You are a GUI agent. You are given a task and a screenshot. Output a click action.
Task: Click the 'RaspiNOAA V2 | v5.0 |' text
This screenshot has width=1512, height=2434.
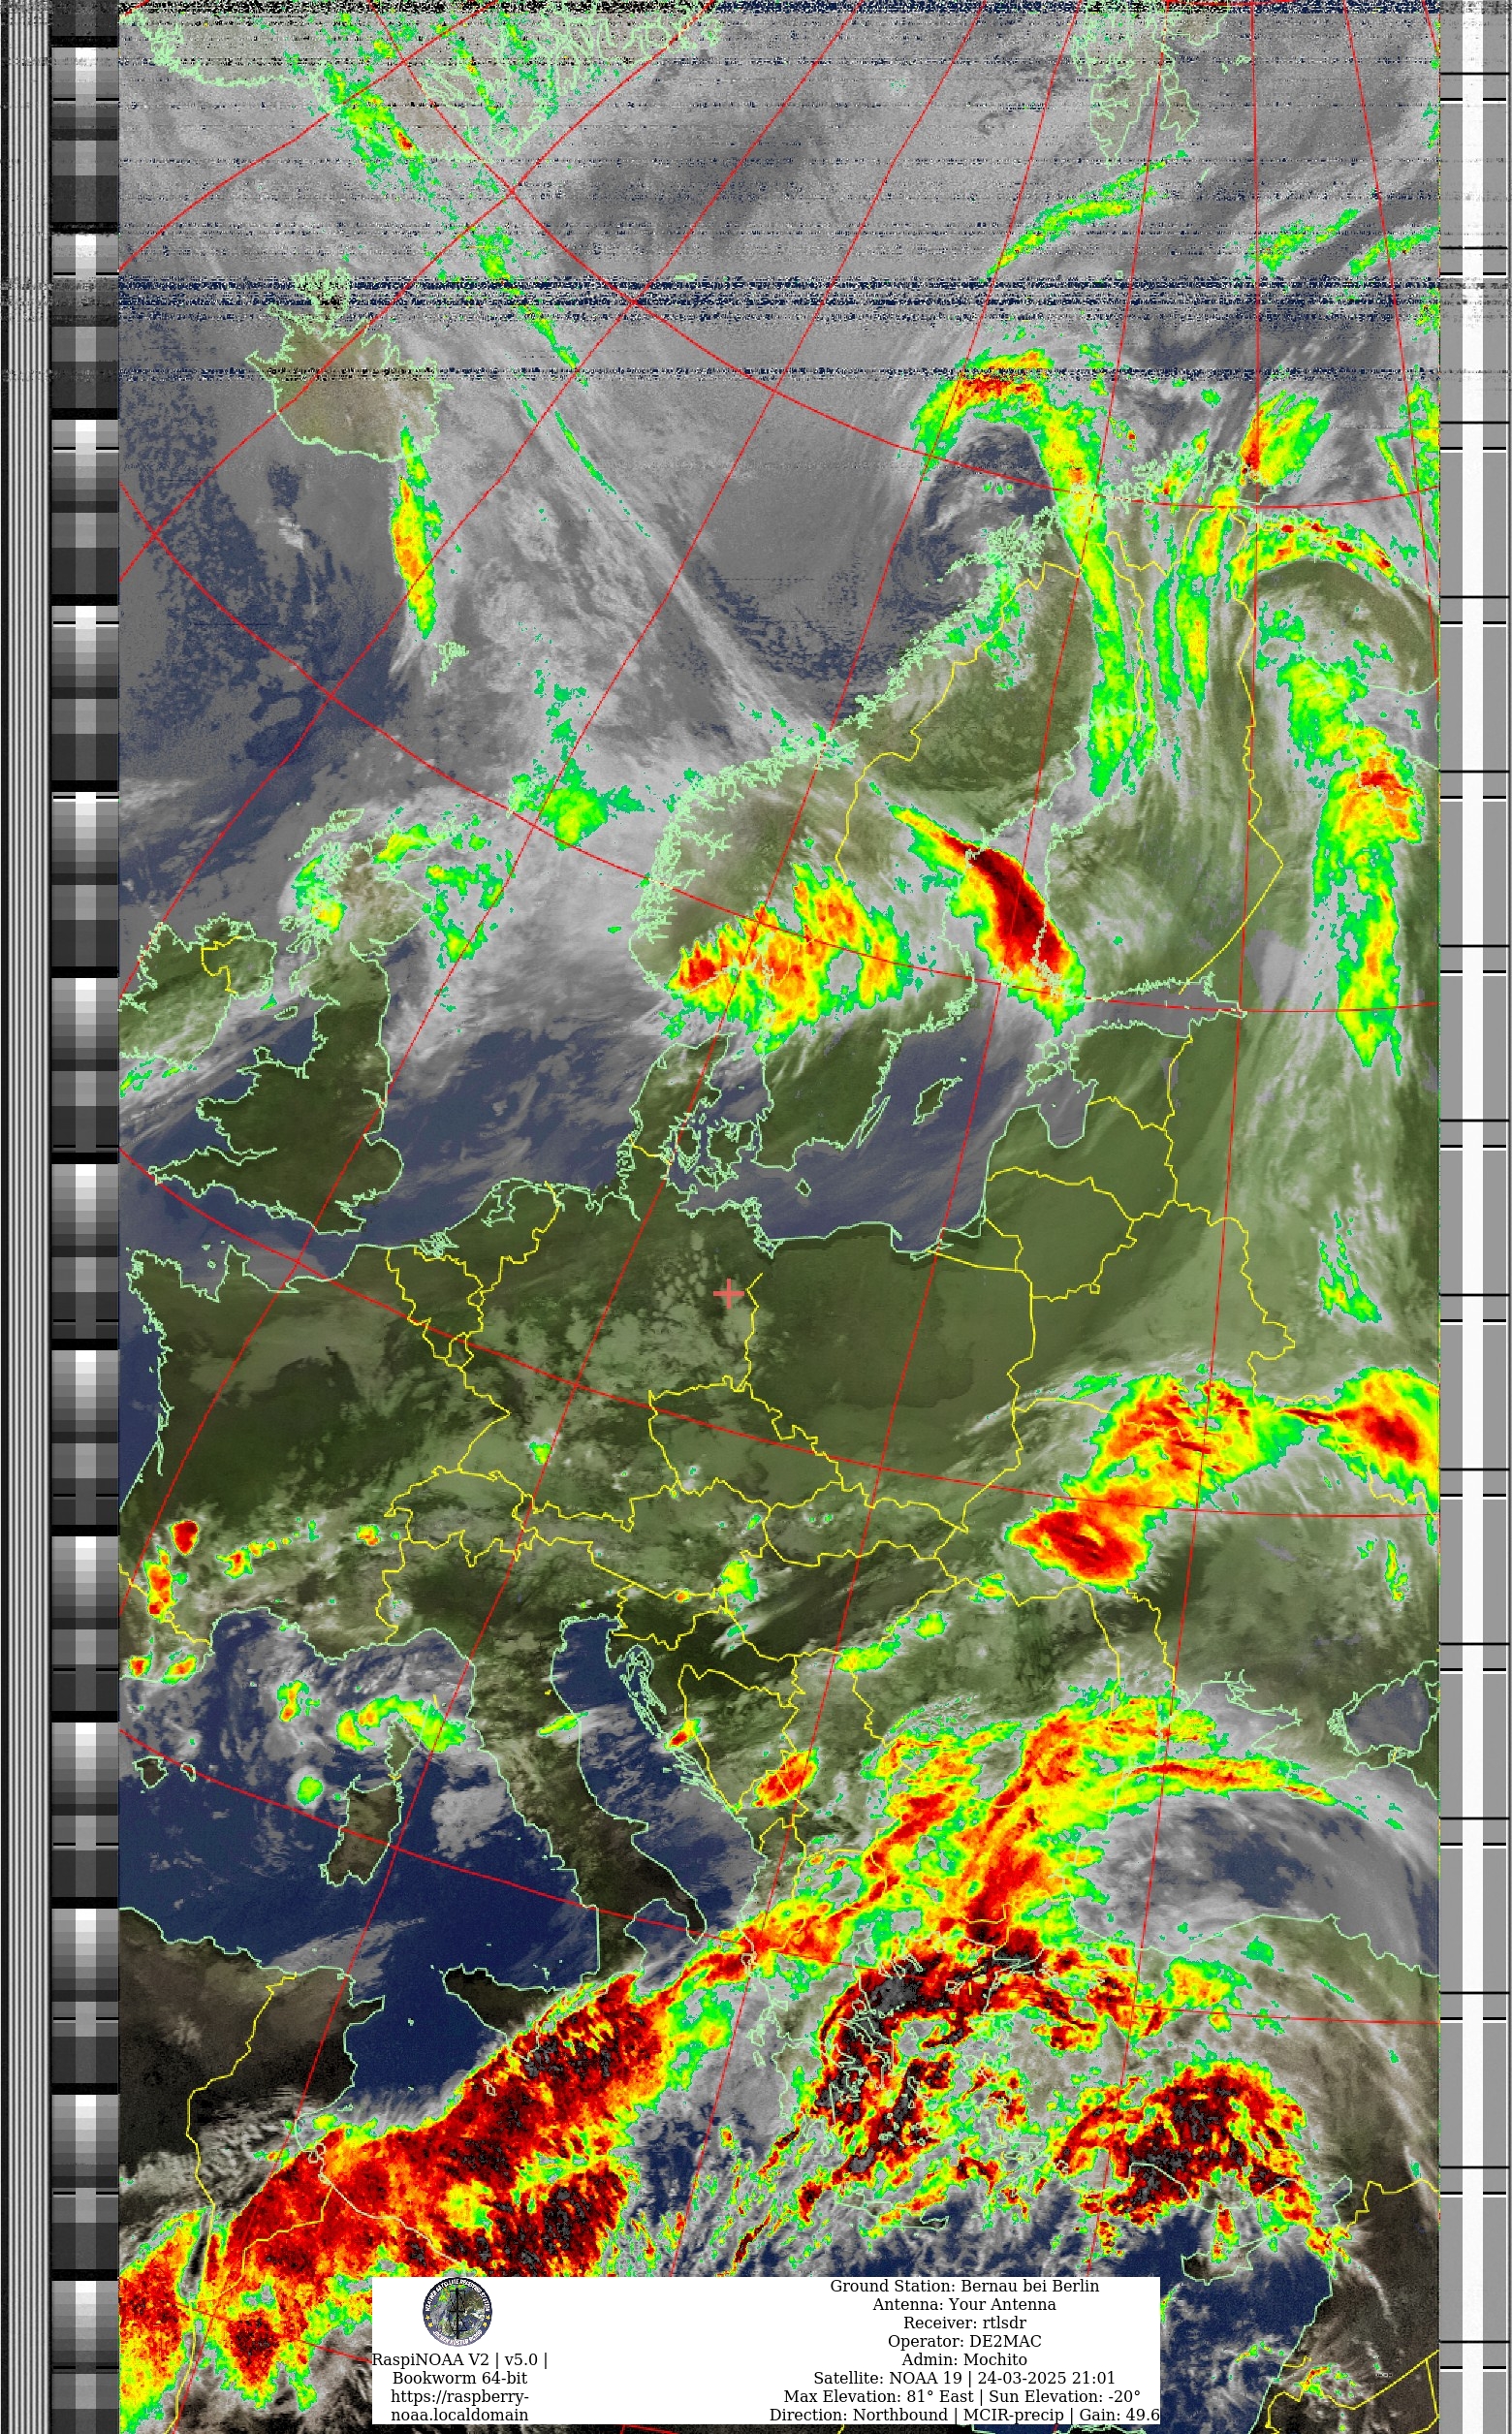tap(460, 2359)
